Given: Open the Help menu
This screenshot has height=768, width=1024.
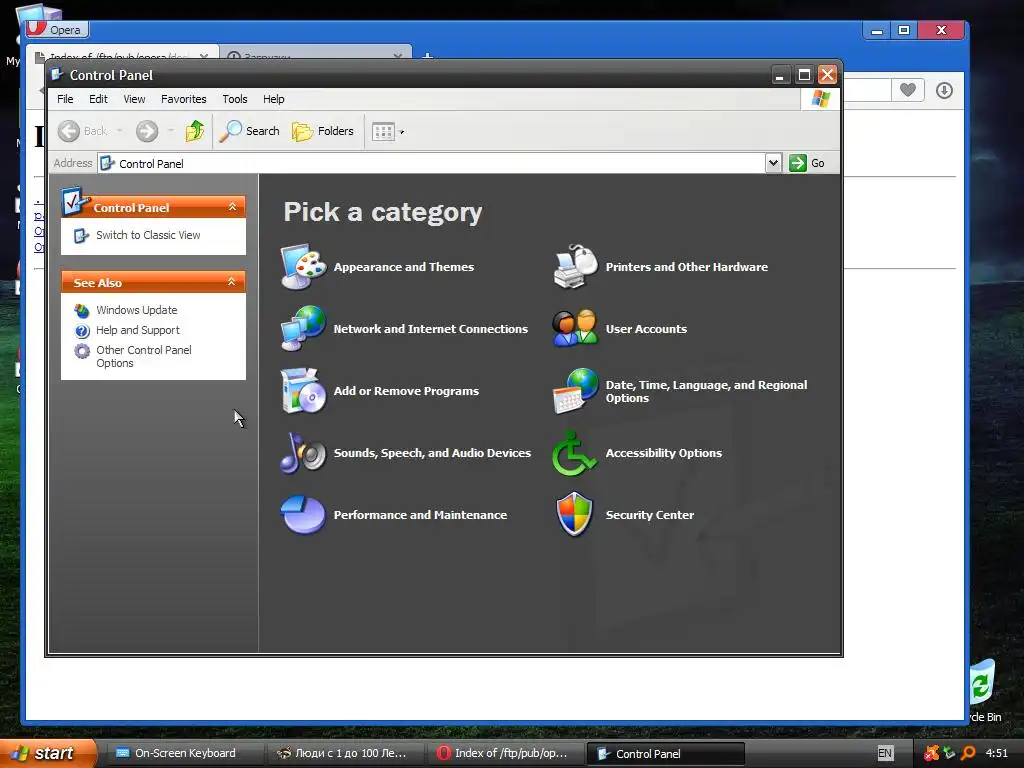Looking at the screenshot, I should [x=274, y=99].
